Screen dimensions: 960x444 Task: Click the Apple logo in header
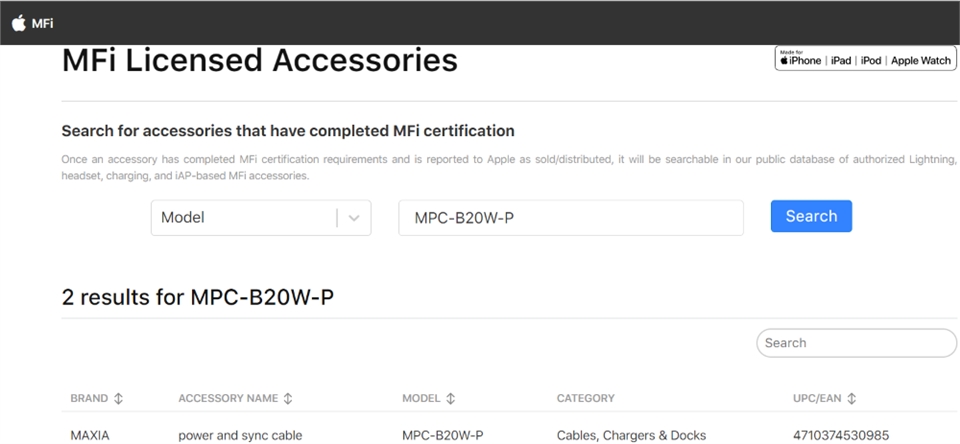tap(19, 23)
